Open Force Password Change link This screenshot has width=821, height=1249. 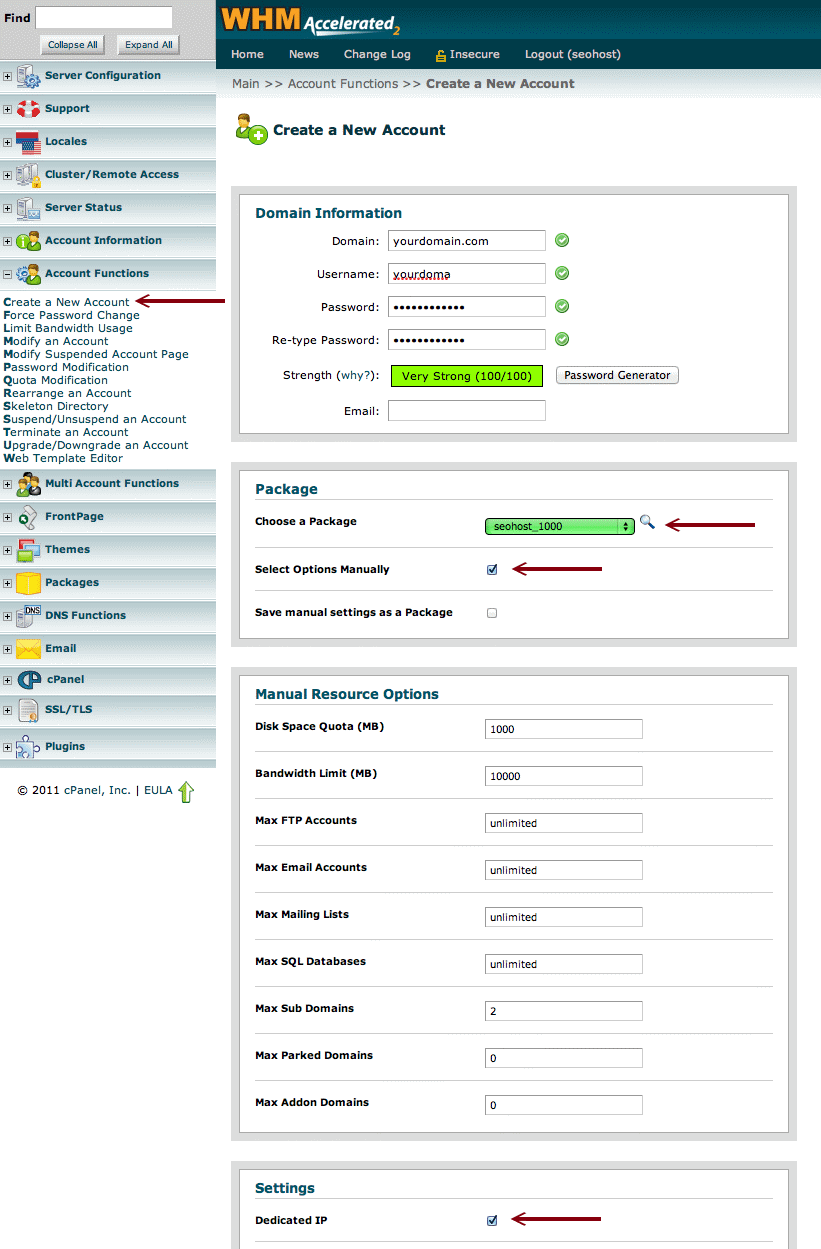click(72, 315)
